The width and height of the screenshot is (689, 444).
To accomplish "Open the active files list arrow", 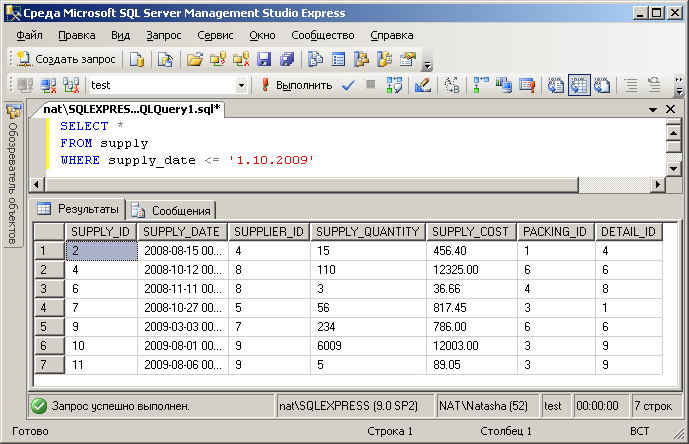I will click(653, 109).
